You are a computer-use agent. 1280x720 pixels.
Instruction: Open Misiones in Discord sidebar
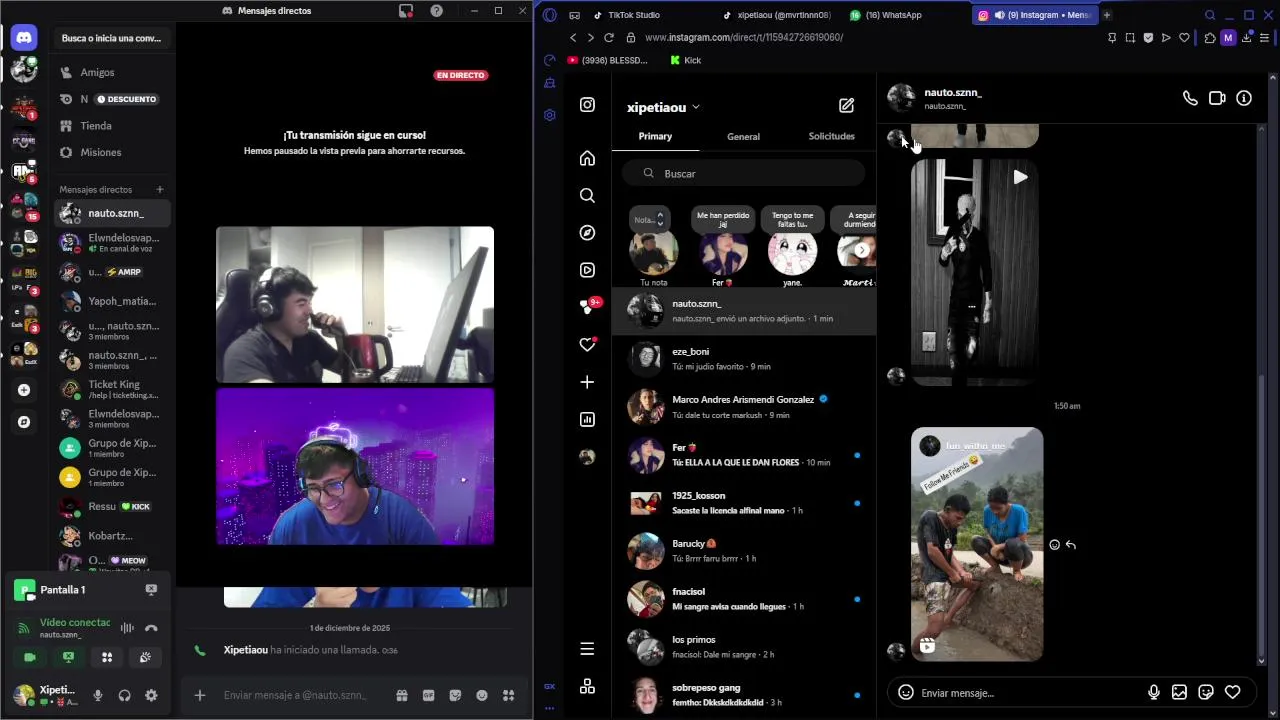tap(112, 152)
